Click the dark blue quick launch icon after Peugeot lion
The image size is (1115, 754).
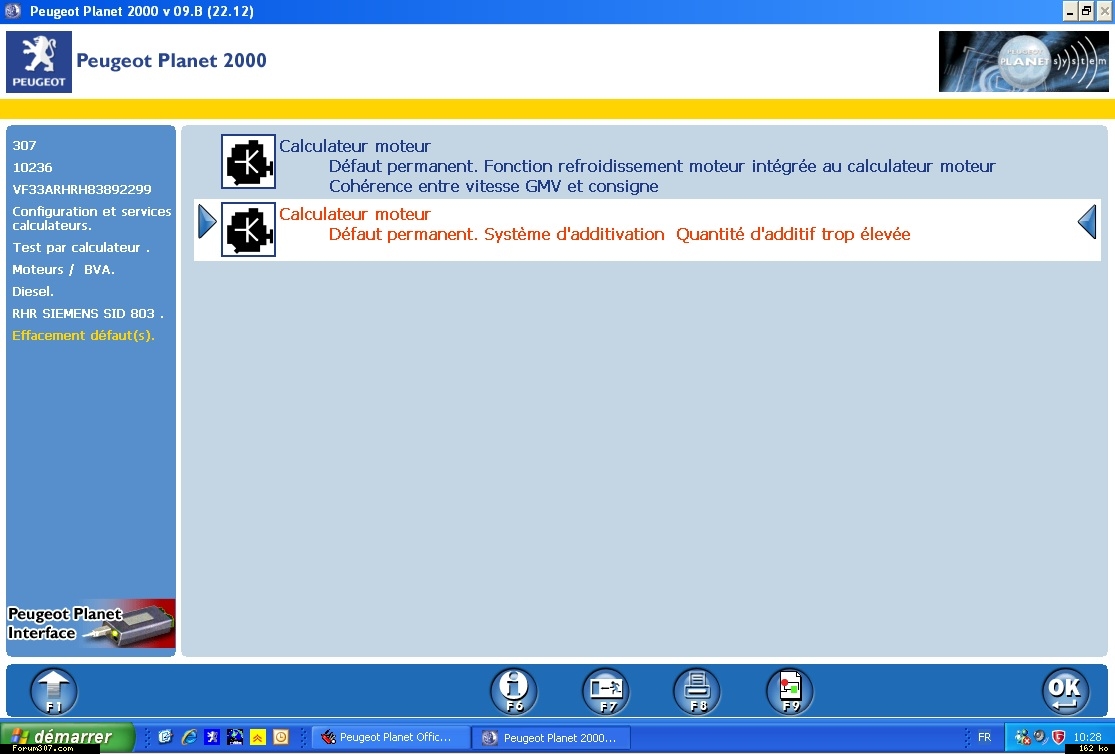tap(235, 738)
